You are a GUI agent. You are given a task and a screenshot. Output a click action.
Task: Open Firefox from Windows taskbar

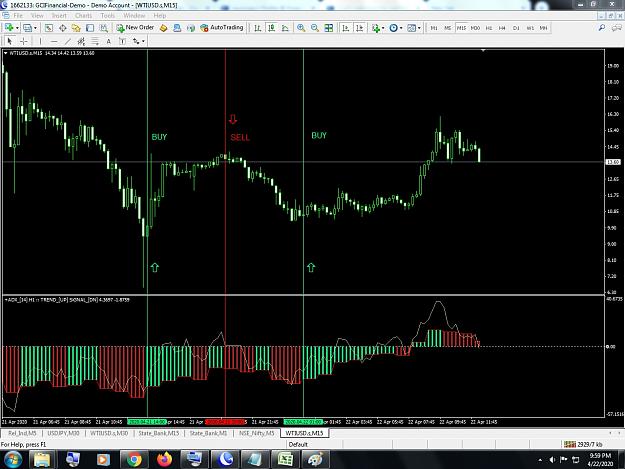tap(164, 459)
